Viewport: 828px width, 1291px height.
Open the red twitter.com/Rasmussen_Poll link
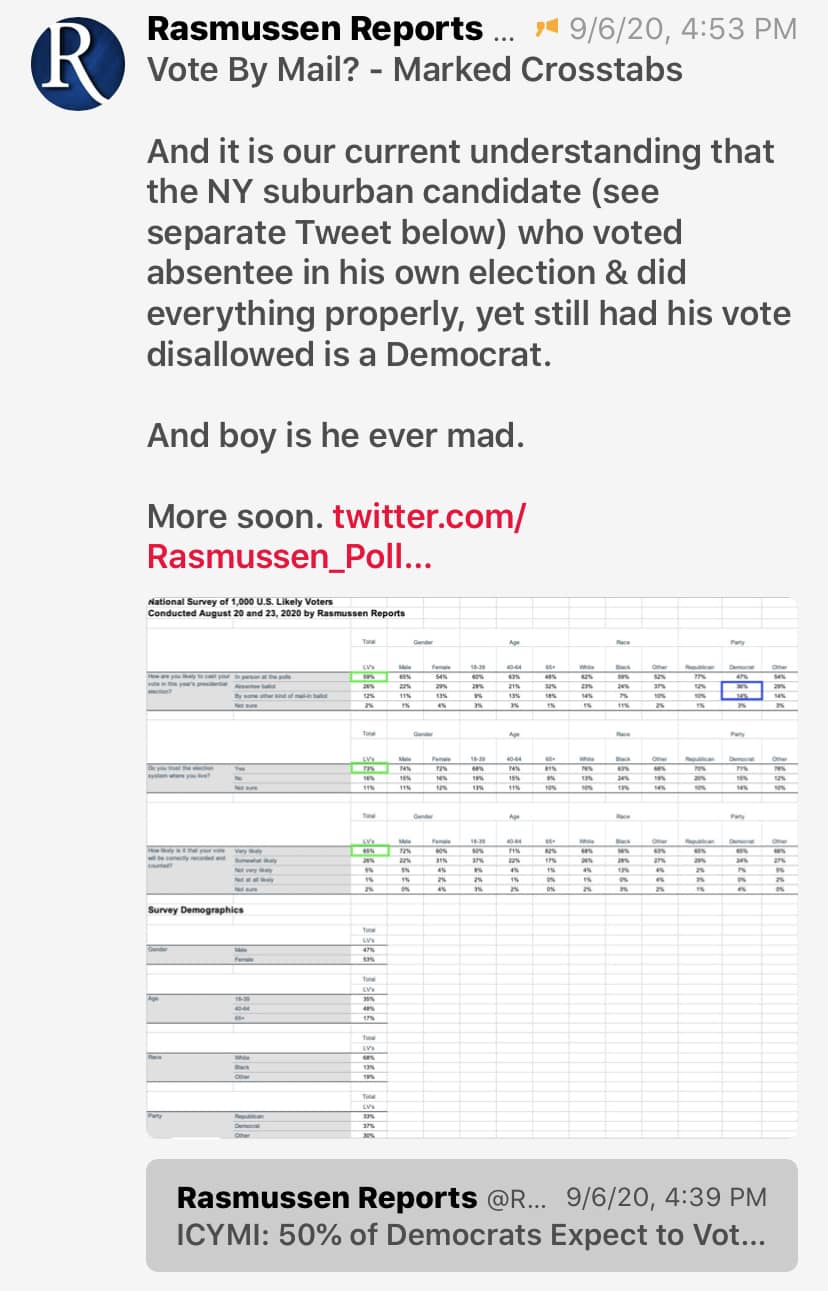[x=336, y=536]
